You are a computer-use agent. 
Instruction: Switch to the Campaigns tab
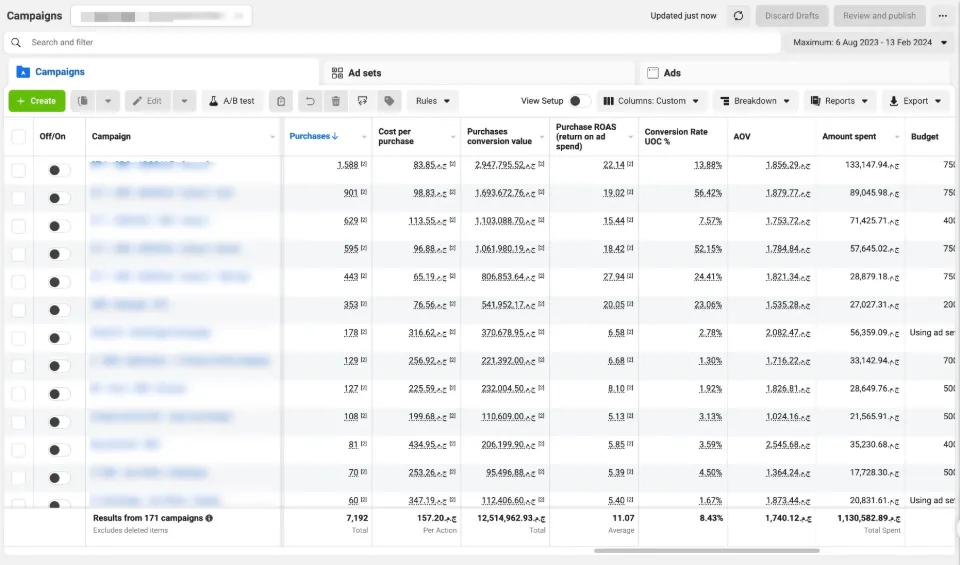point(164,72)
